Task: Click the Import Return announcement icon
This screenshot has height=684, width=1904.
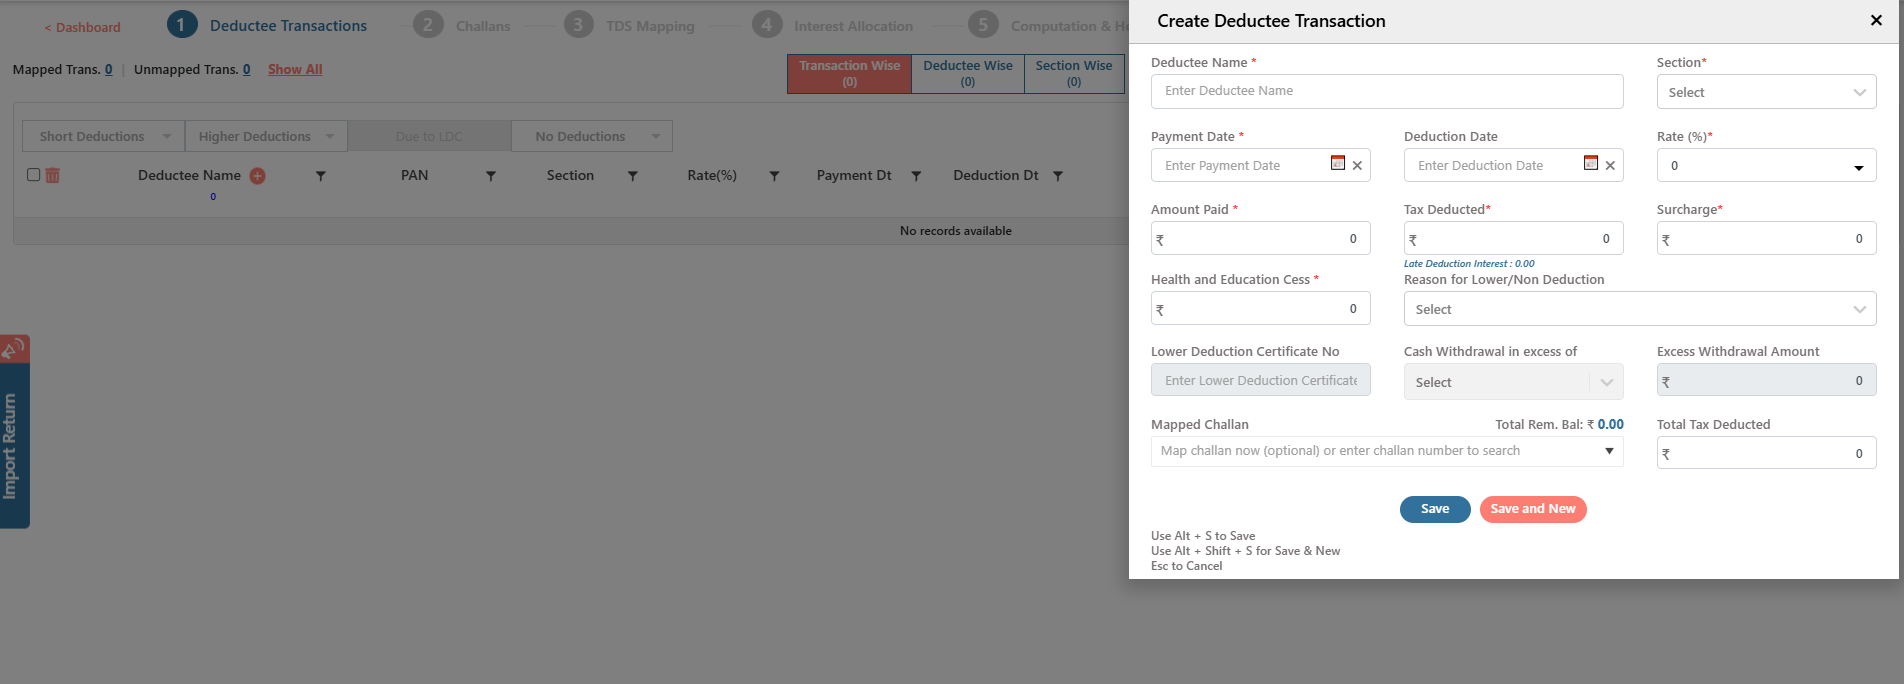Action: click(14, 349)
